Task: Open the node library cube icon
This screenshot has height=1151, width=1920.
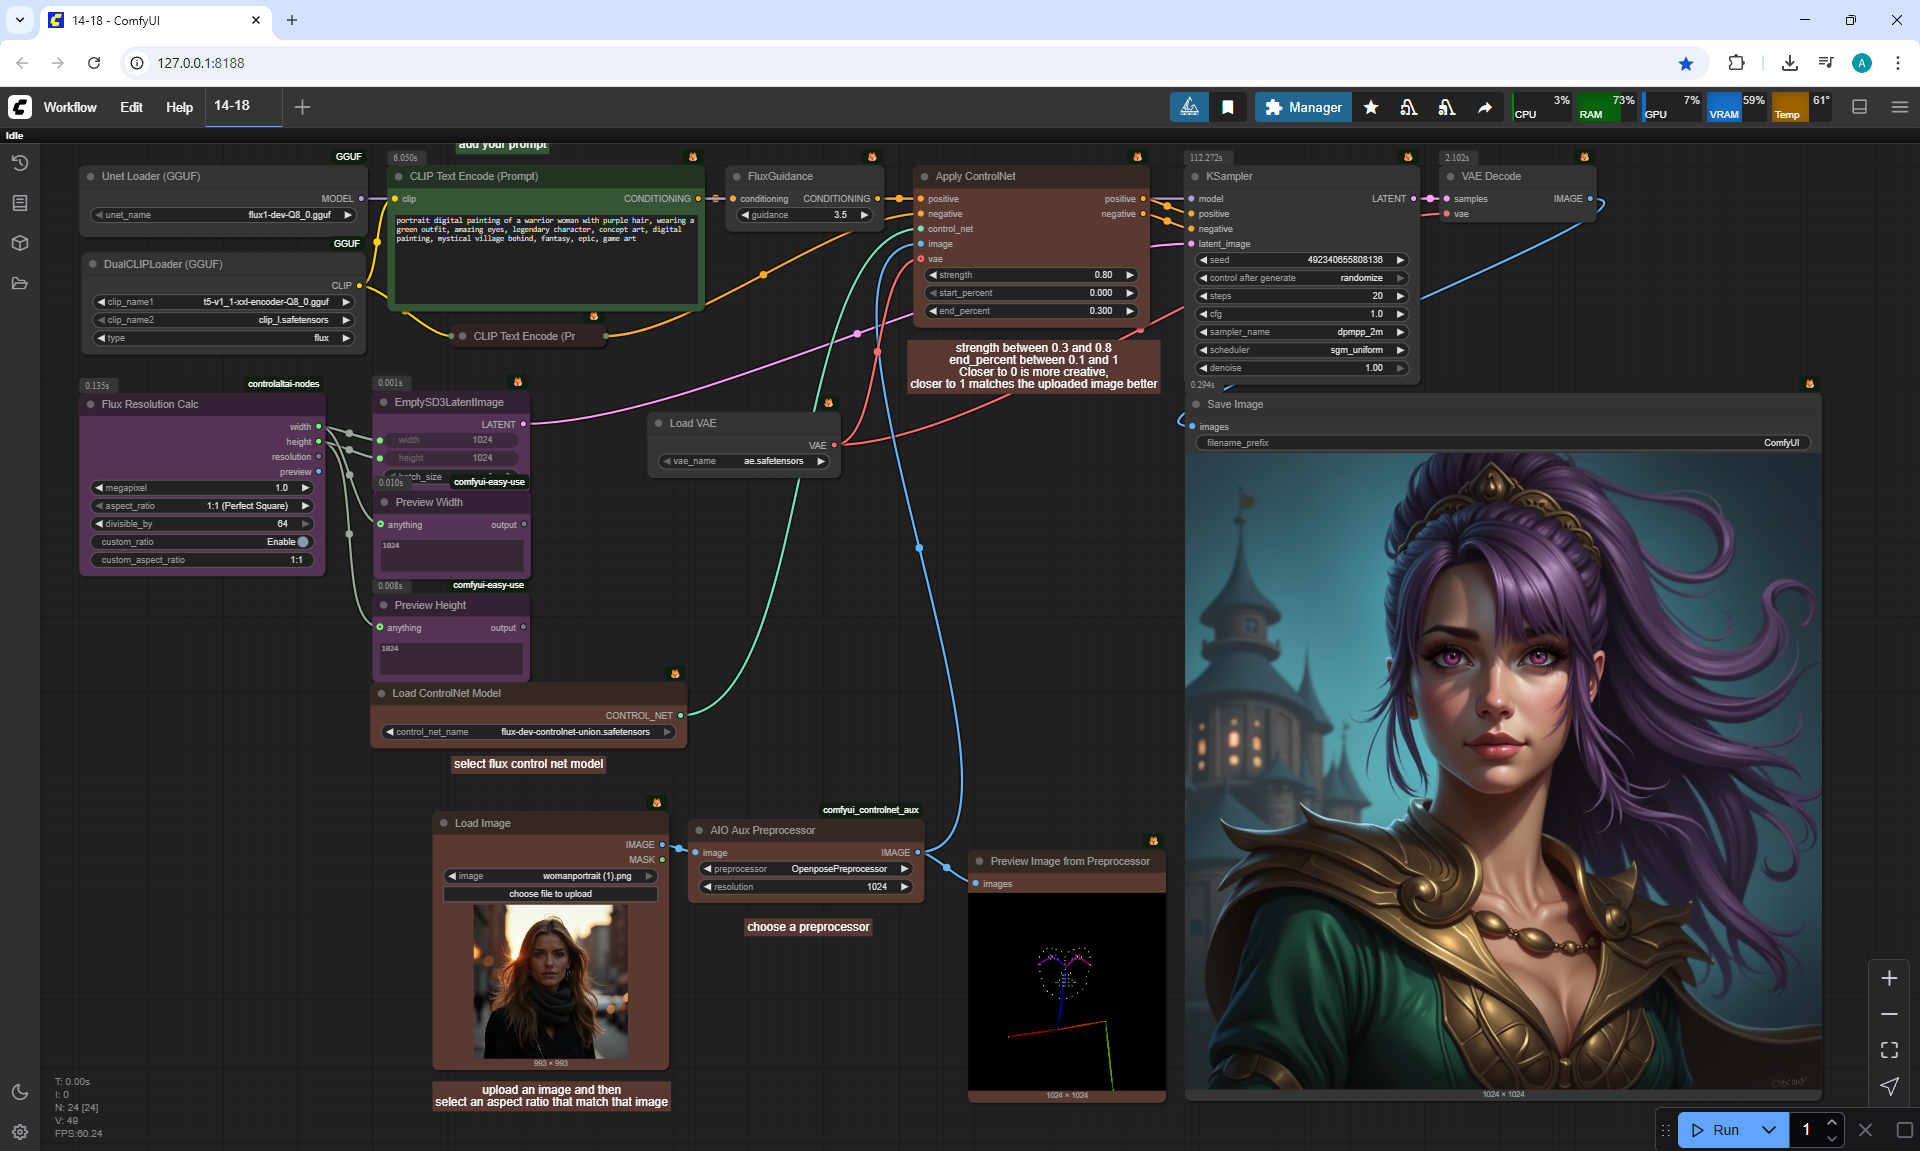Action: pyautogui.click(x=20, y=243)
